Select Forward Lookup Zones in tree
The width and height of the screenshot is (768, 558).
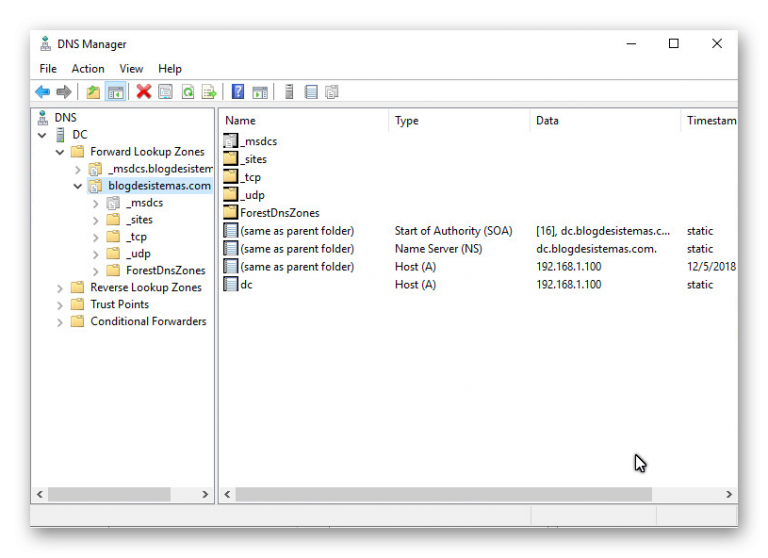(147, 152)
